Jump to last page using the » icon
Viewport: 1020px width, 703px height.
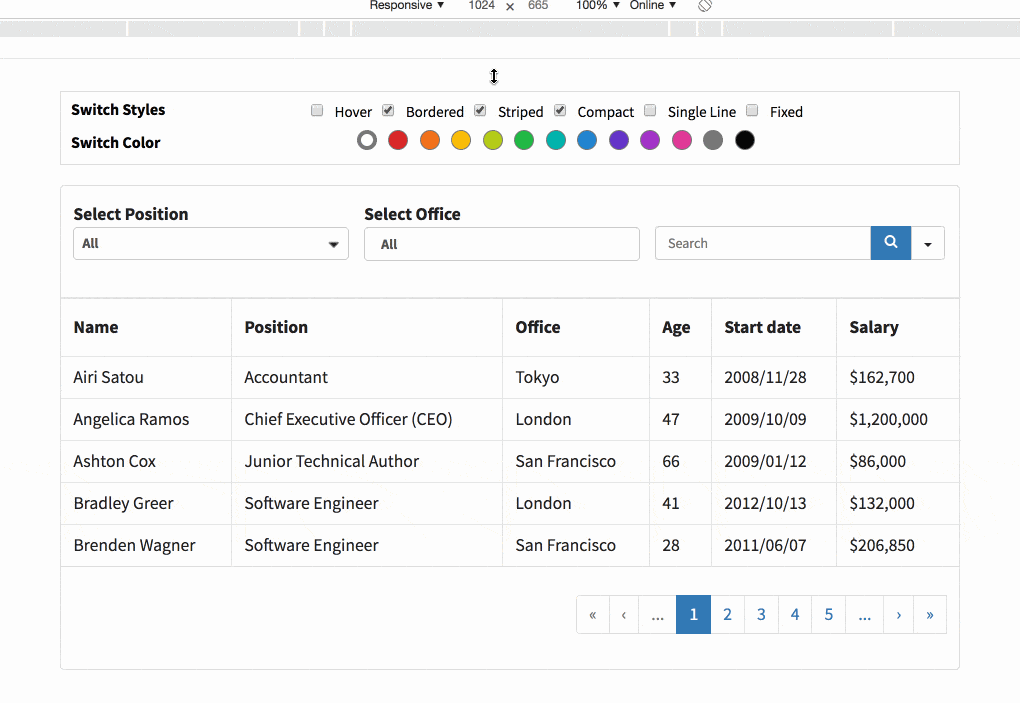pos(929,614)
